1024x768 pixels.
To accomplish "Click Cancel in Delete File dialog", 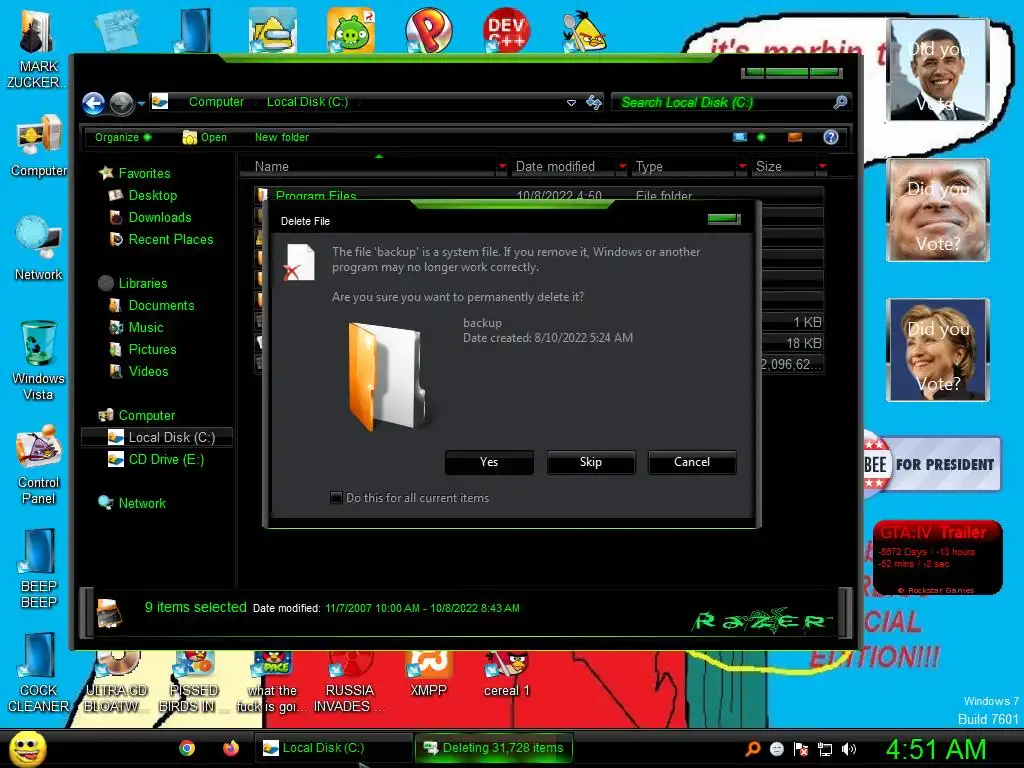I will [x=692, y=462].
